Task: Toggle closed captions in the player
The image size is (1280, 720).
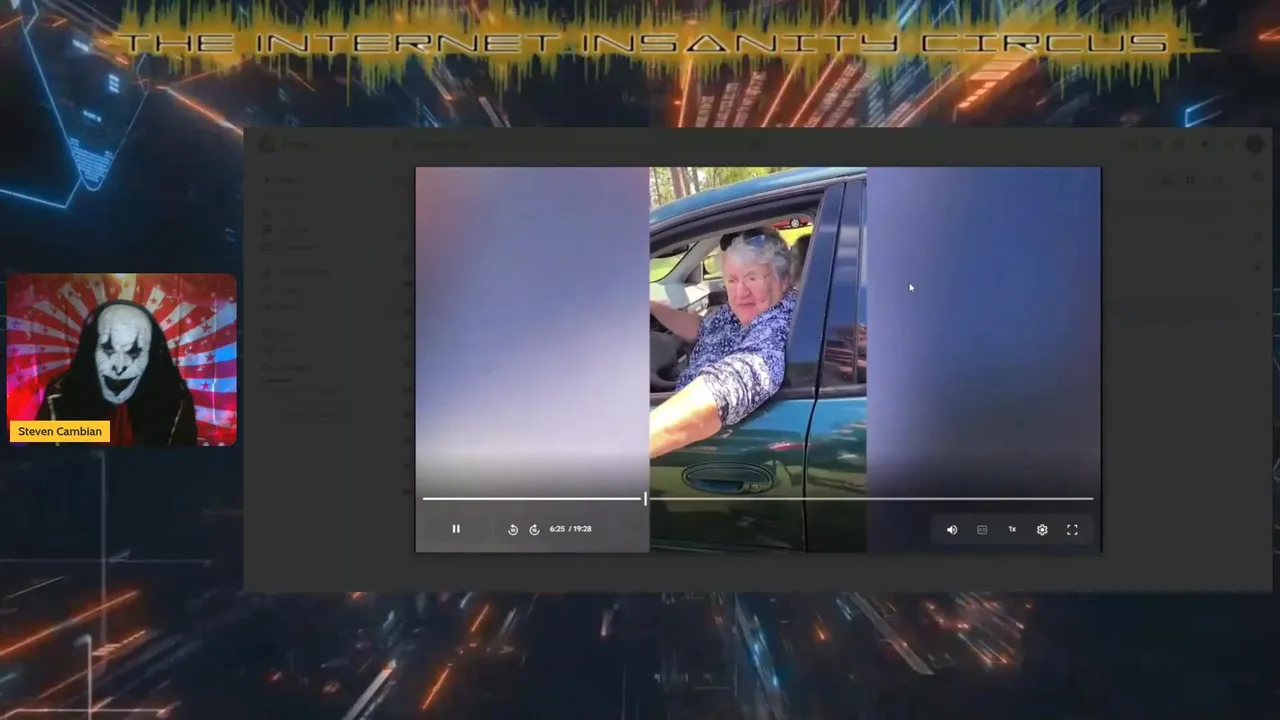Action: click(x=982, y=530)
